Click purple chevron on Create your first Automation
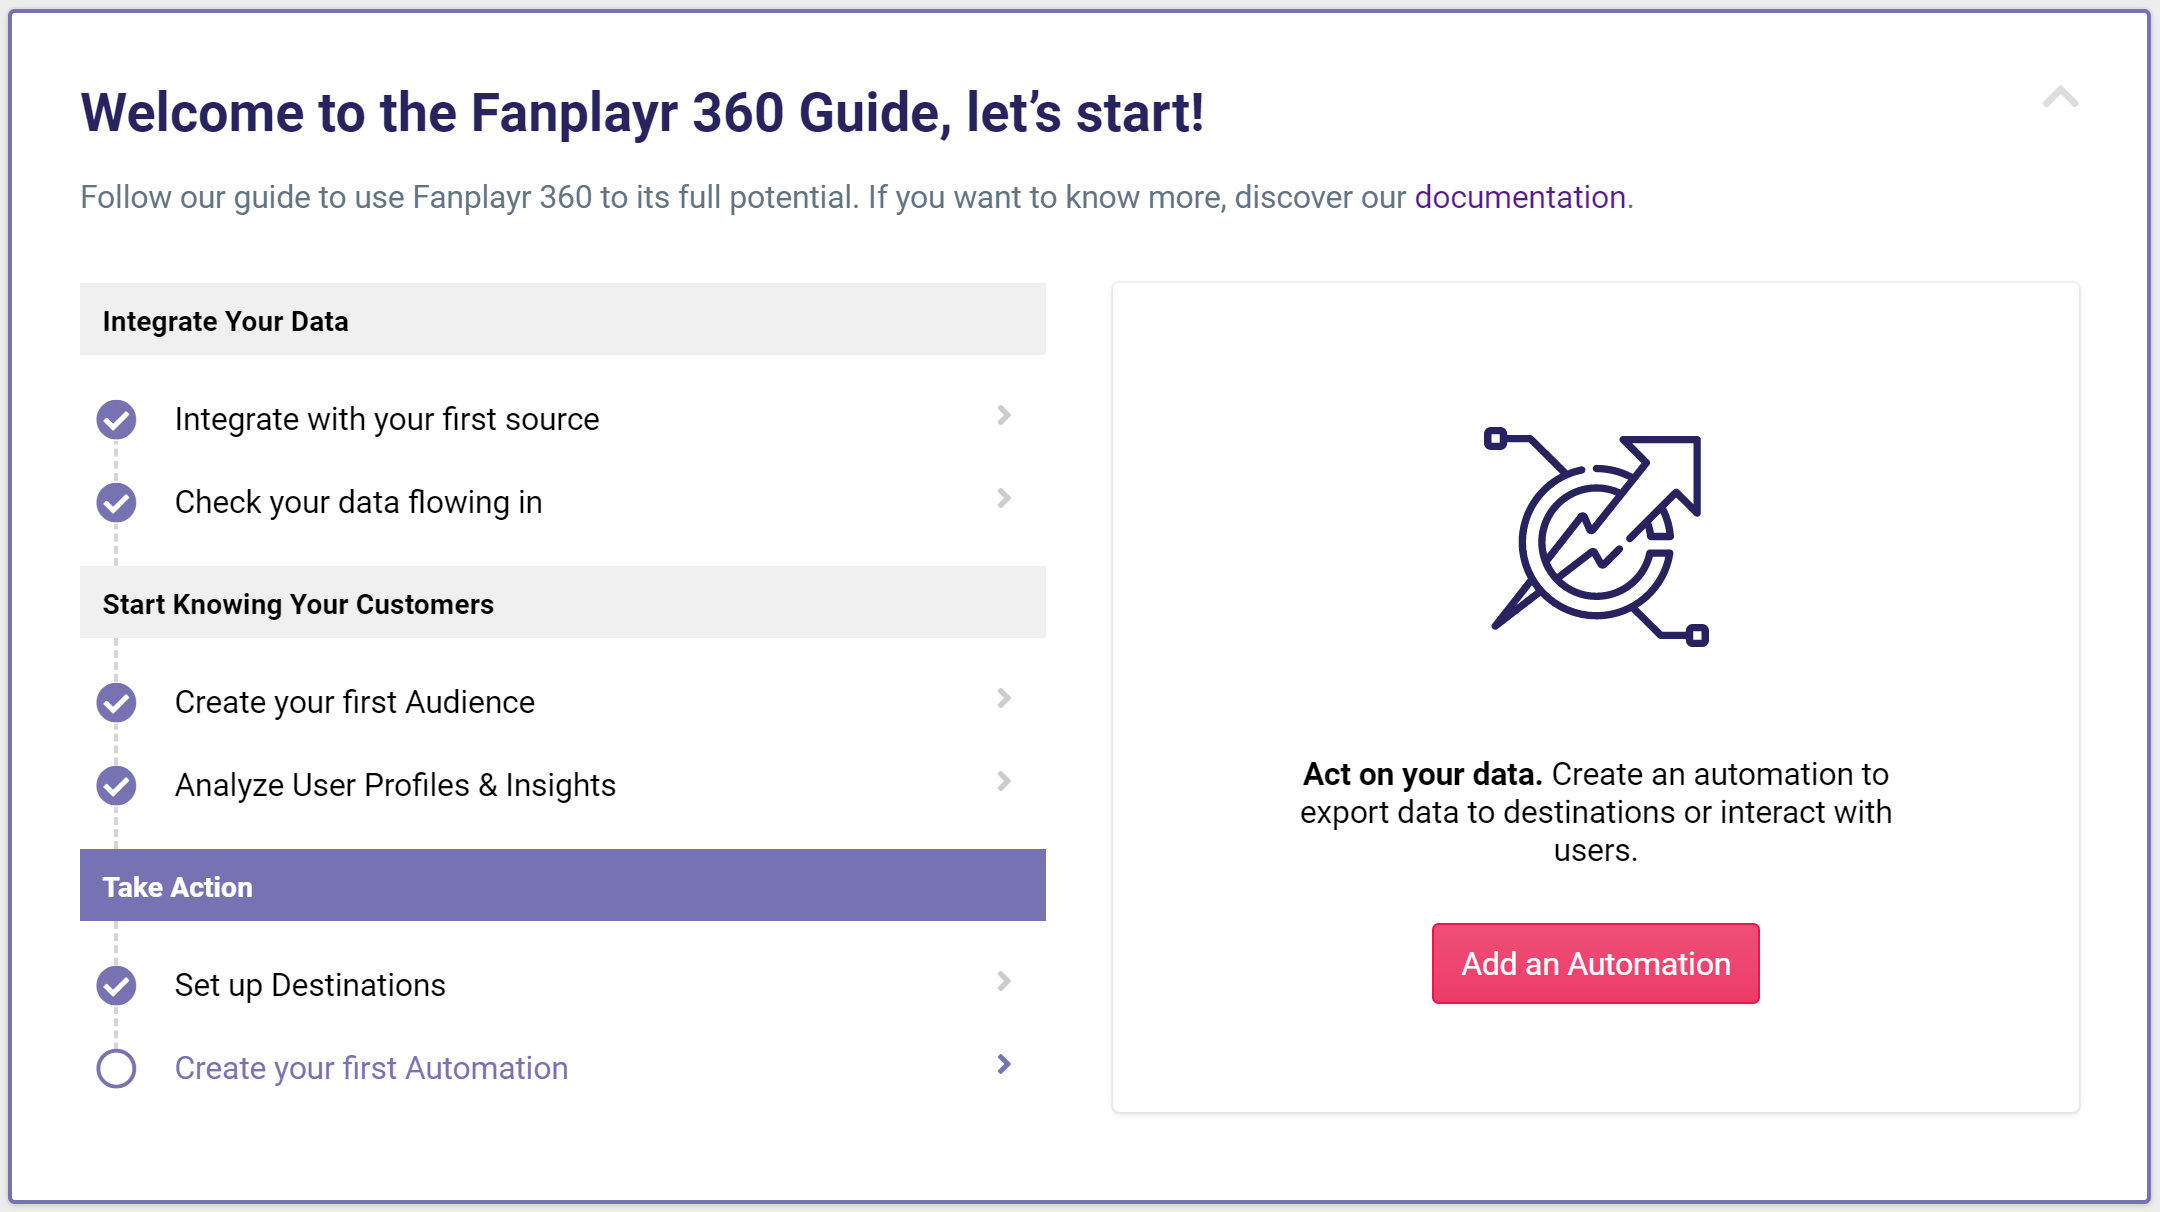The image size is (2160, 1212). 1004,1064
